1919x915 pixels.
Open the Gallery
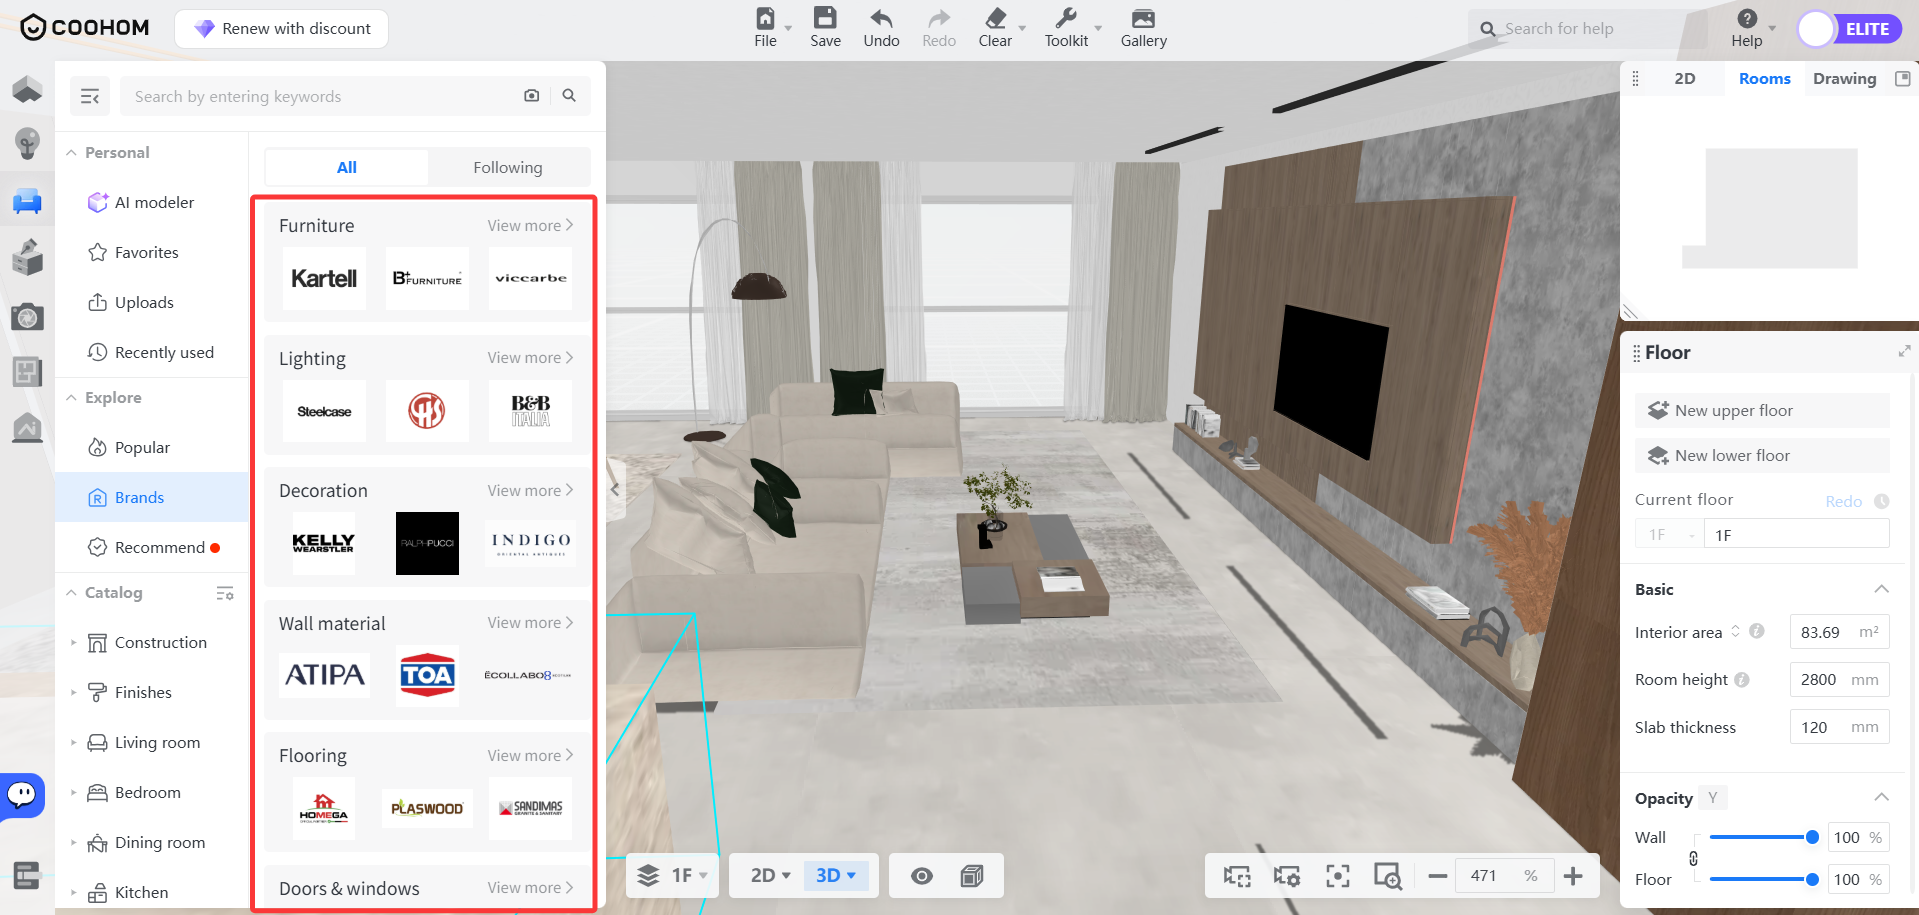pos(1143,18)
